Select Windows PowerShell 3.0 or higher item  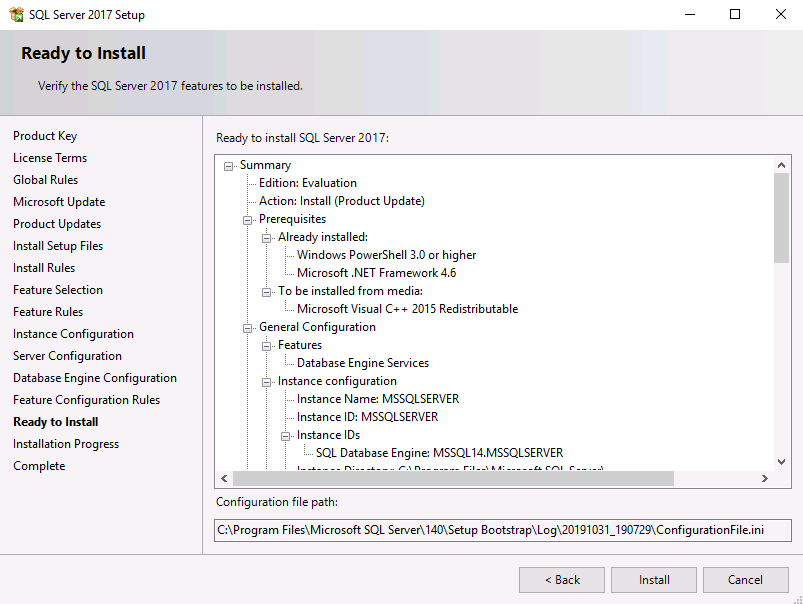tap(386, 255)
